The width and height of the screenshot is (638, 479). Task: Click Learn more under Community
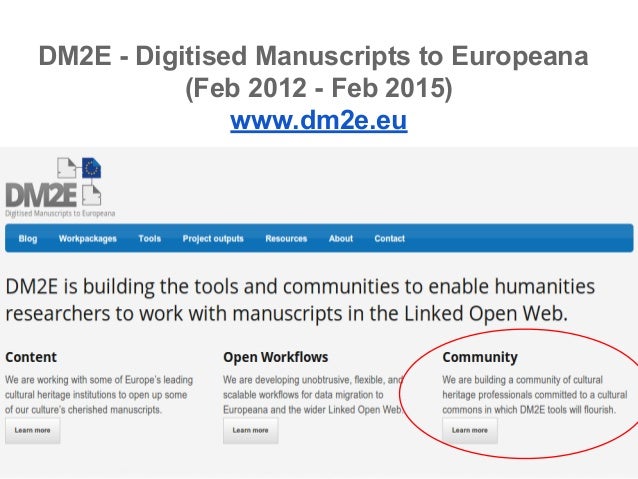[470, 430]
